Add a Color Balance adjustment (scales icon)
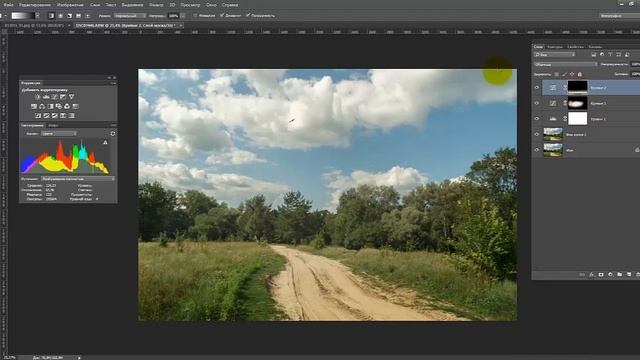Image resolution: width=640 pixels, height=360 pixels. [42, 106]
